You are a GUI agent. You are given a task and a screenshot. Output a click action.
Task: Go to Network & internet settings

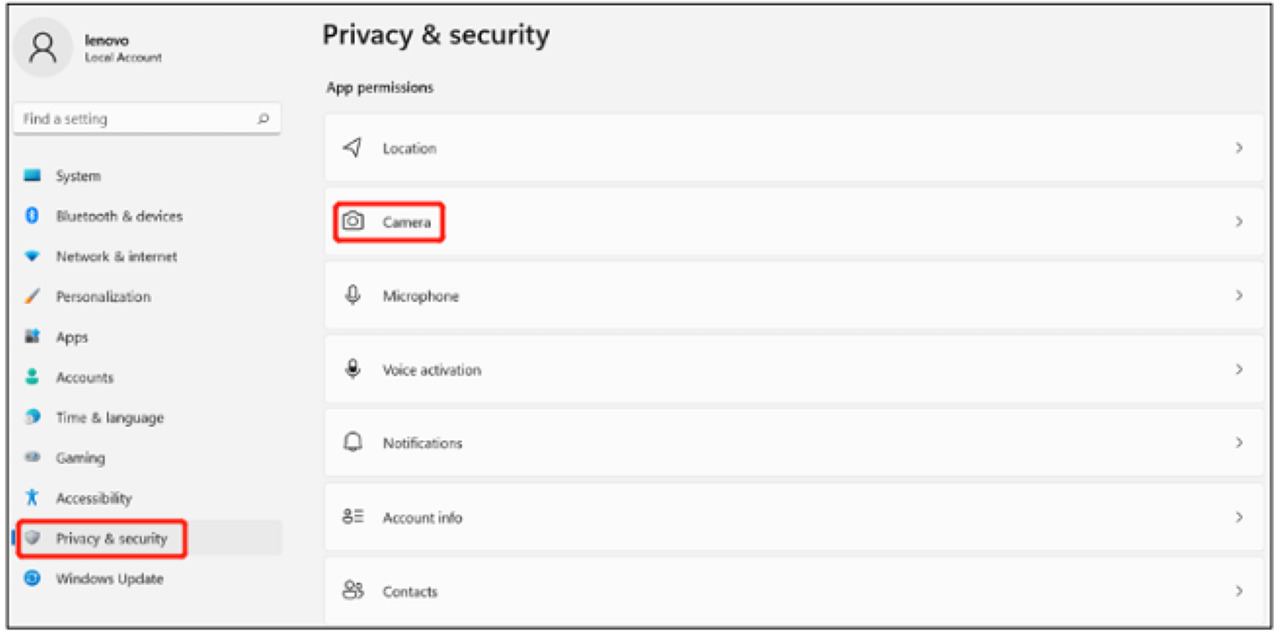(x=116, y=257)
